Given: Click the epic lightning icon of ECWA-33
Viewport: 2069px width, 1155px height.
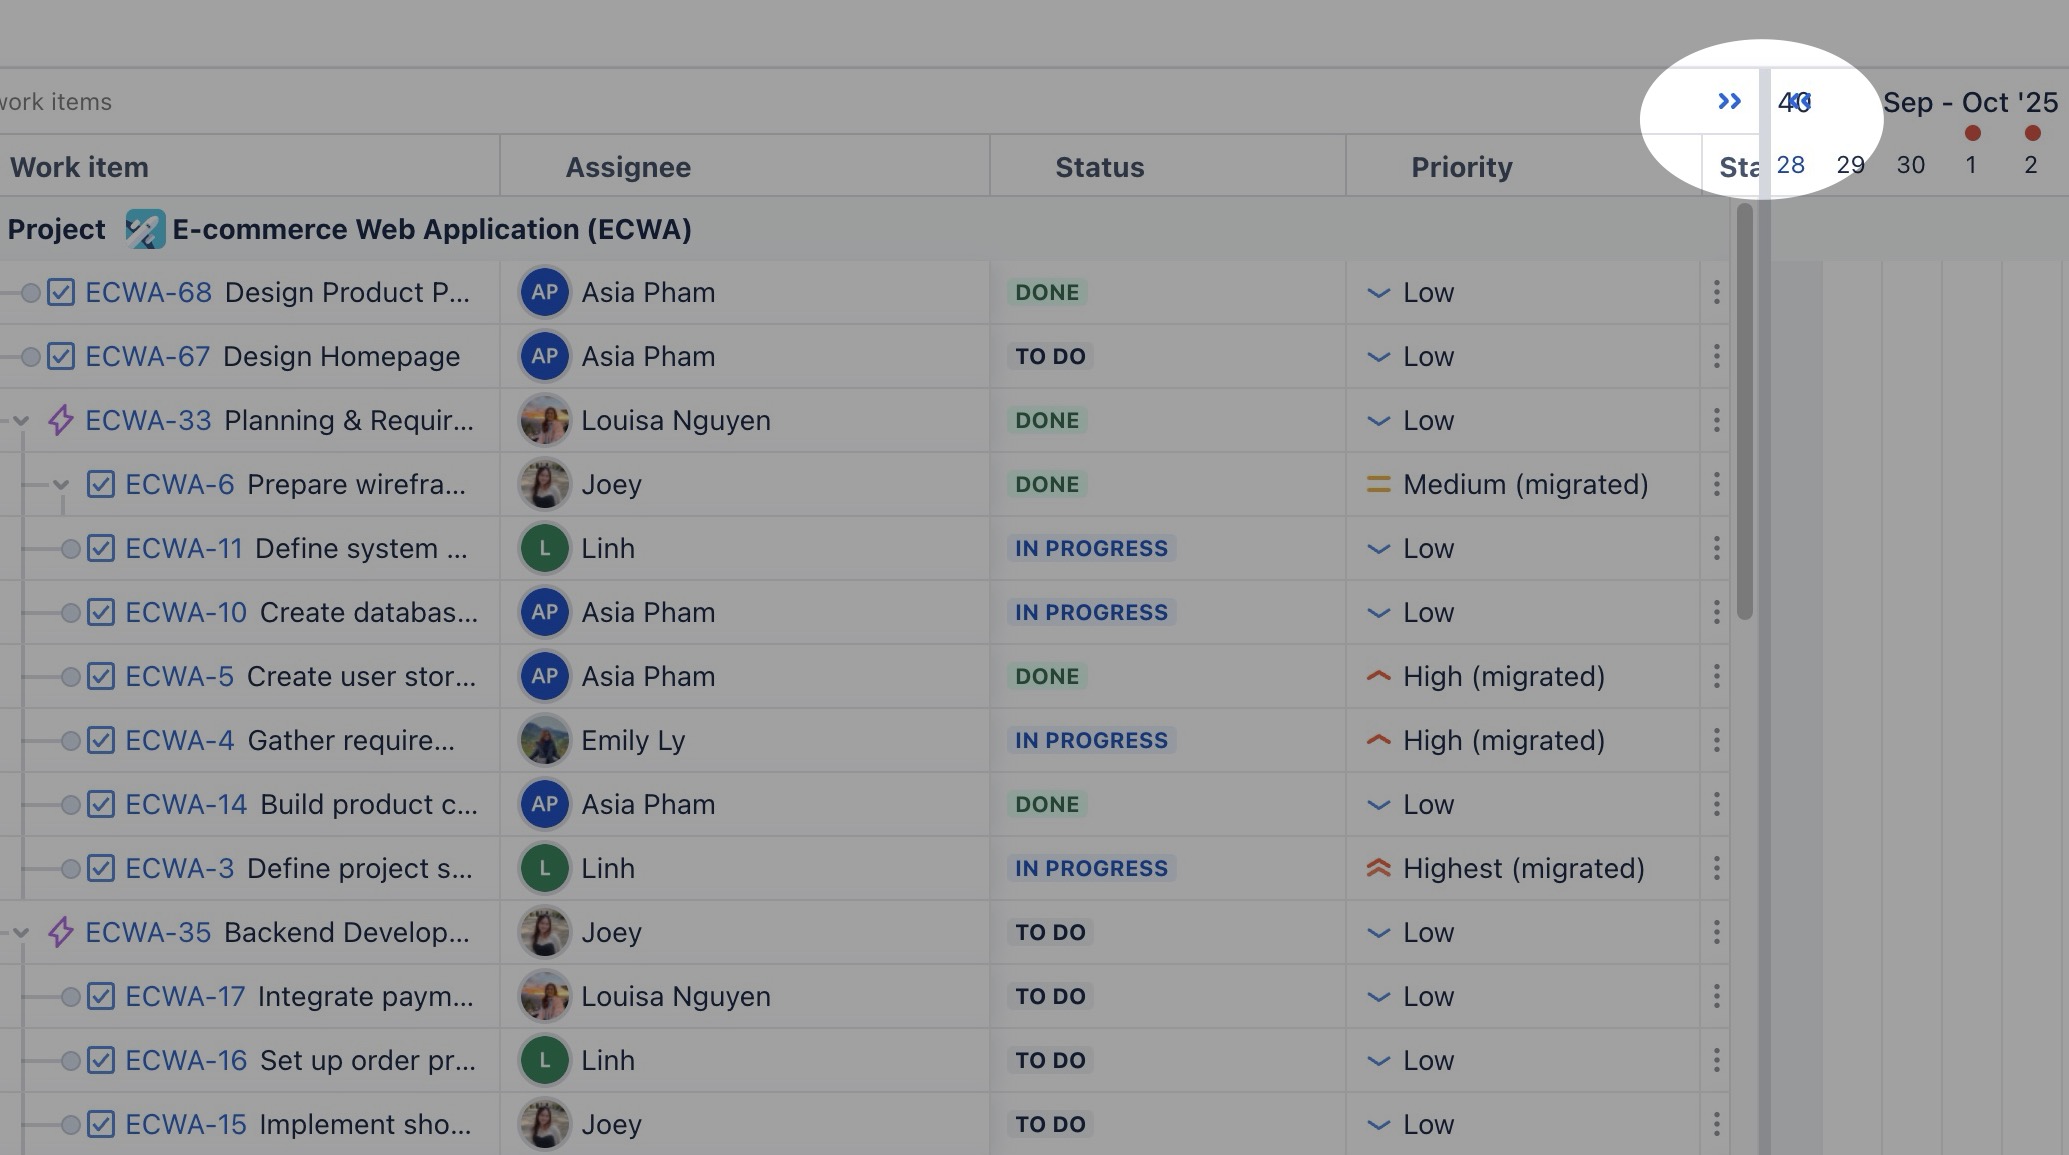Looking at the screenshot, I should pos(60,420).
